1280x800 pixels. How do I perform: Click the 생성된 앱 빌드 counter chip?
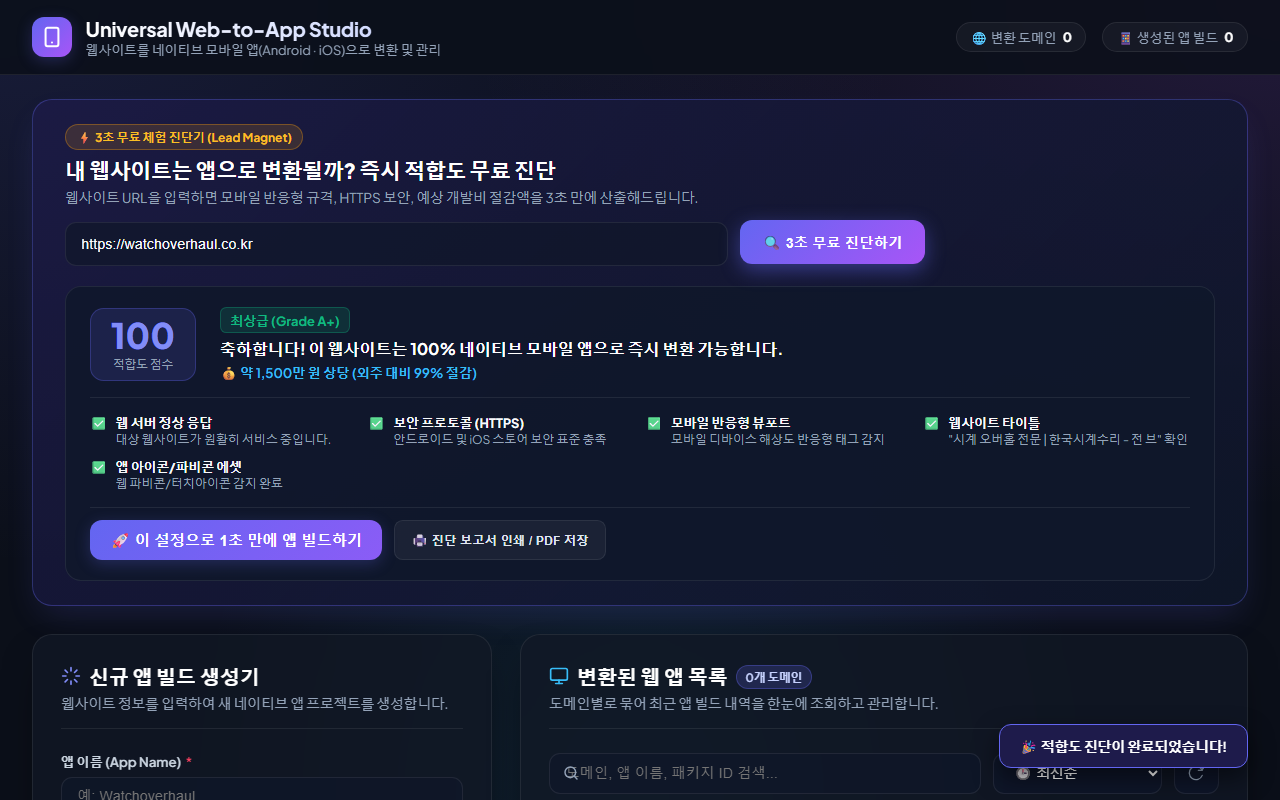1175,38
